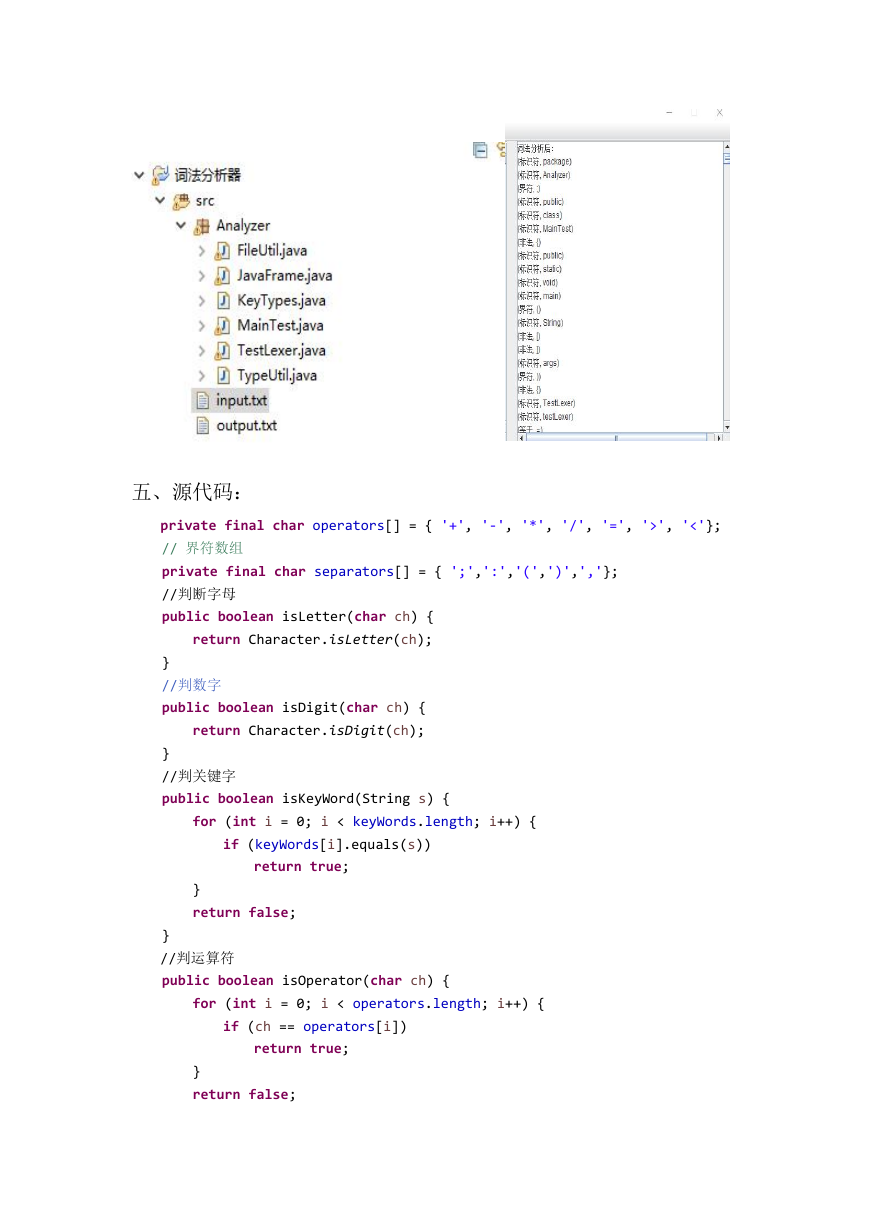Viewport: 869px width, 1228px height.
Task: Click the JavaFrame.java file icon
Action: click(223, 276)
